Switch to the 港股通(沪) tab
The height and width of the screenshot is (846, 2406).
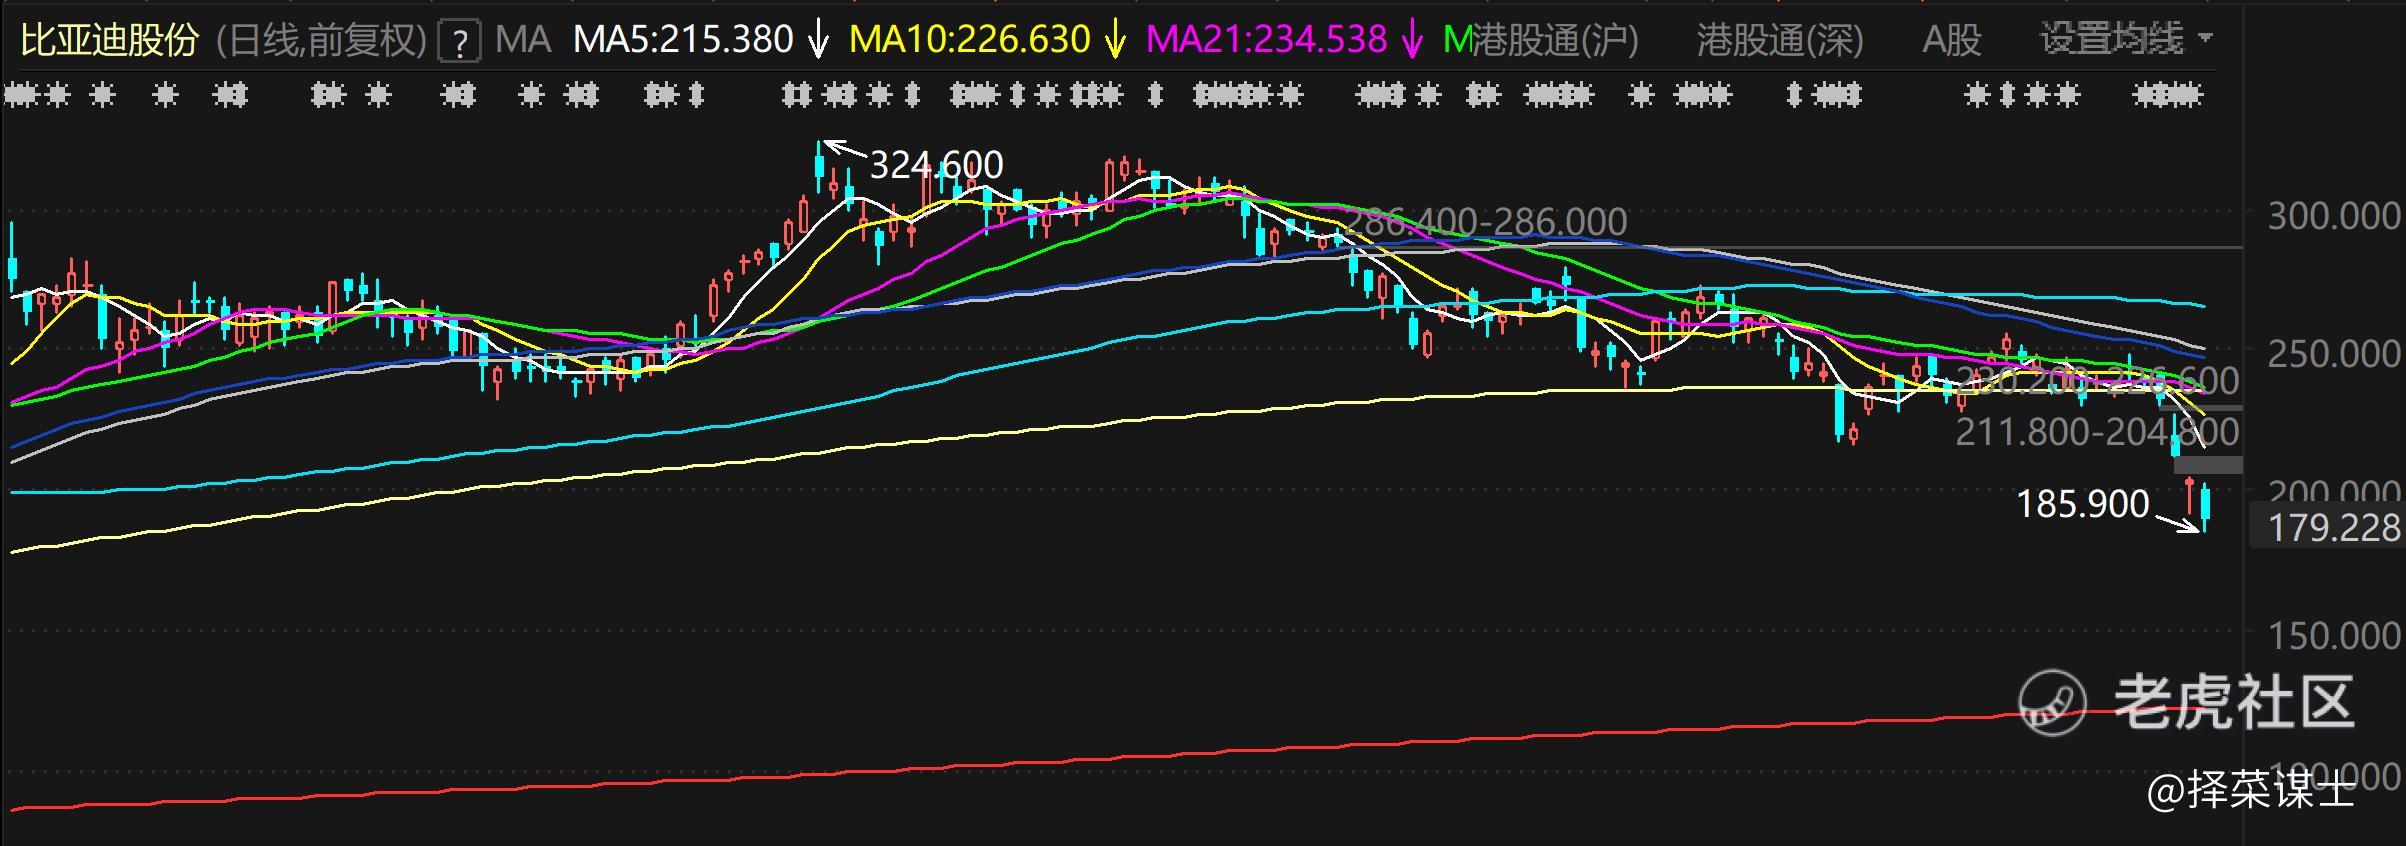1556,40
